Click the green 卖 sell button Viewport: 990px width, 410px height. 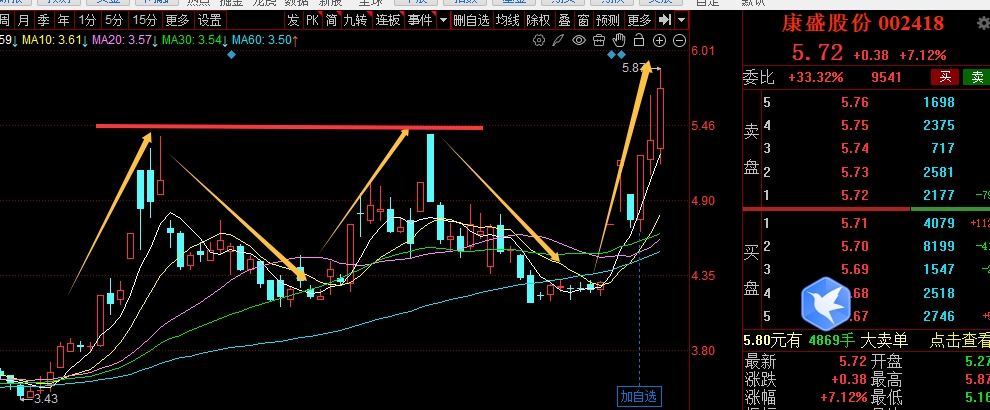point(977,77)
